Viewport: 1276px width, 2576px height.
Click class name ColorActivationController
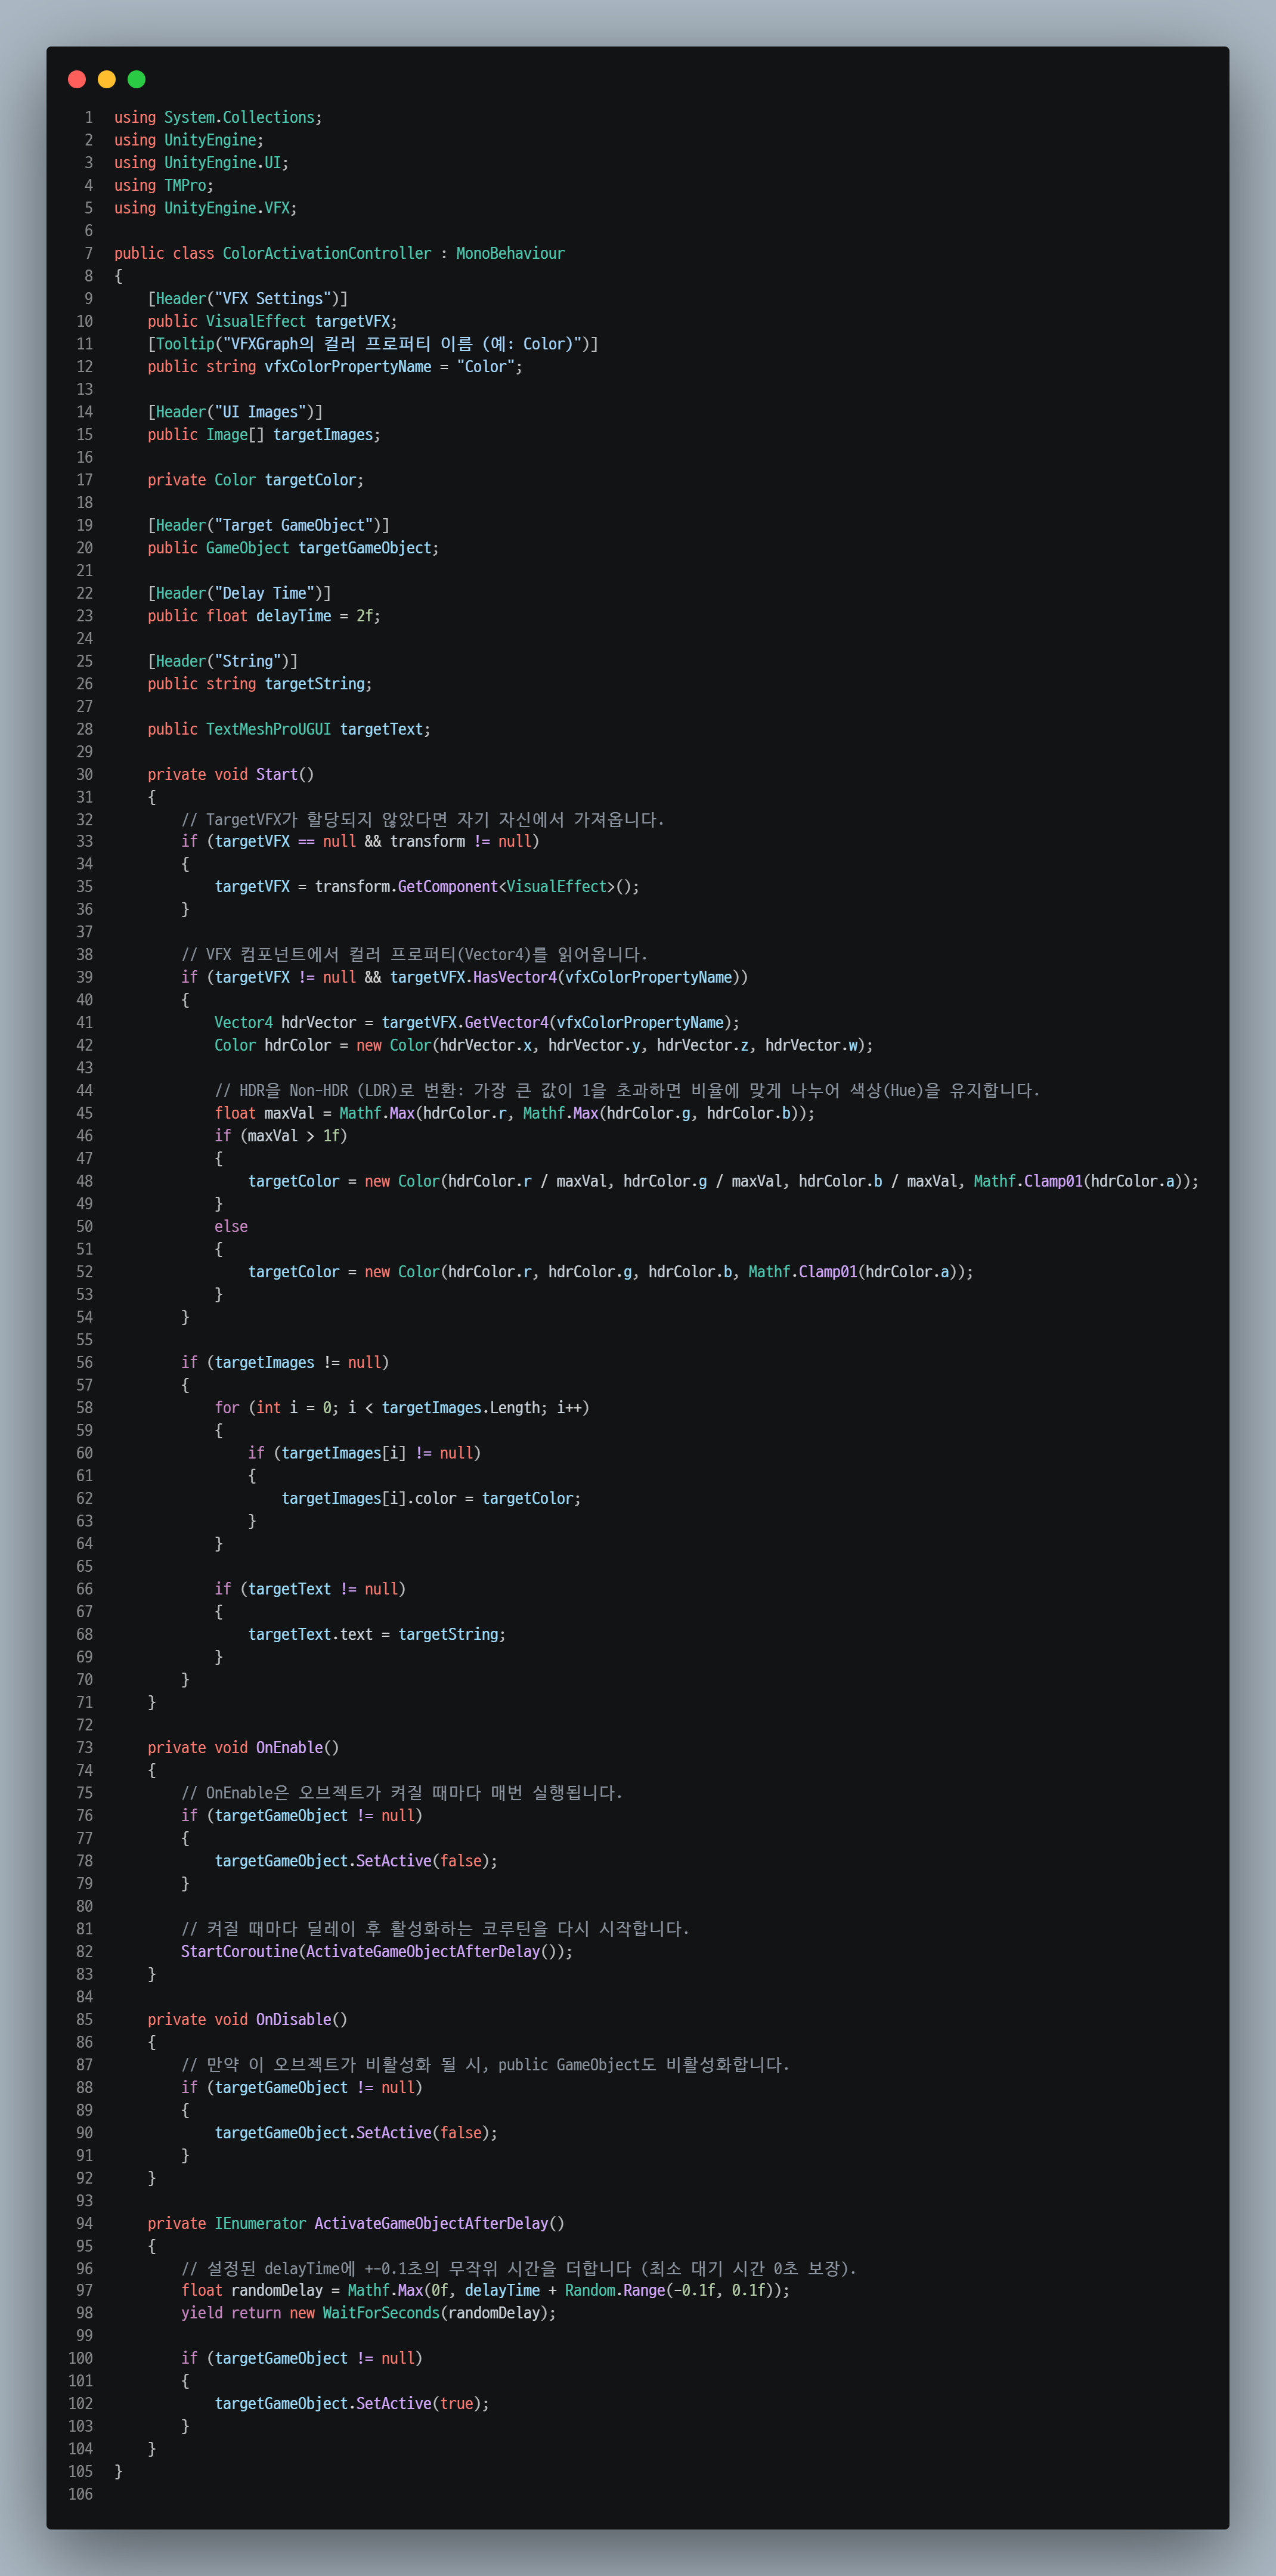click(327, 253)
